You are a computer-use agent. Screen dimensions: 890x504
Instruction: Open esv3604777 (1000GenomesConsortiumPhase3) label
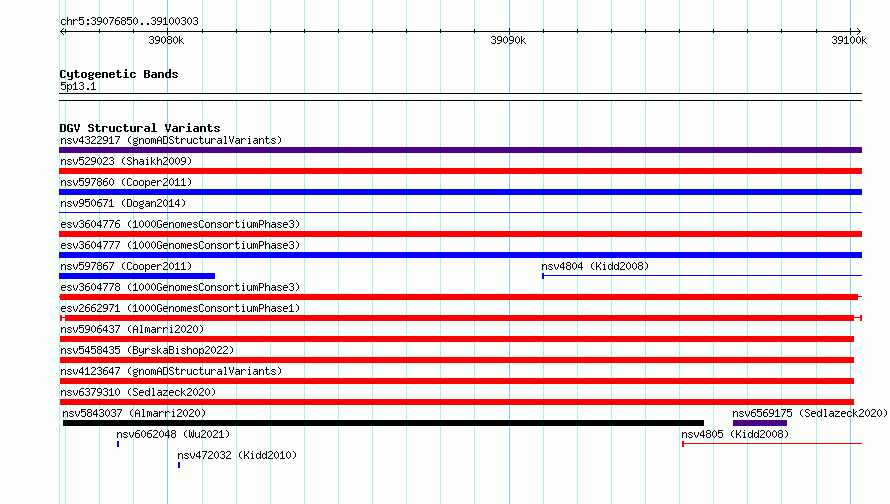tap(180, 245)
